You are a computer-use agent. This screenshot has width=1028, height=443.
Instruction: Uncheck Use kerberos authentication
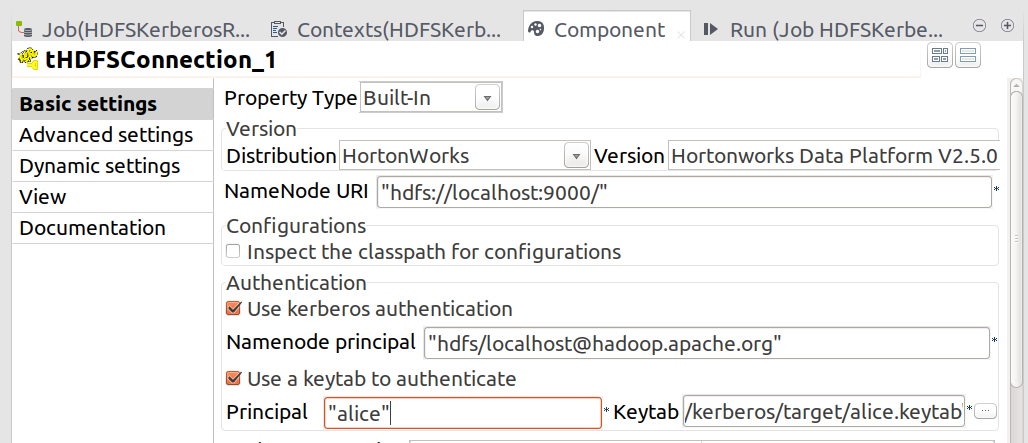233,309
